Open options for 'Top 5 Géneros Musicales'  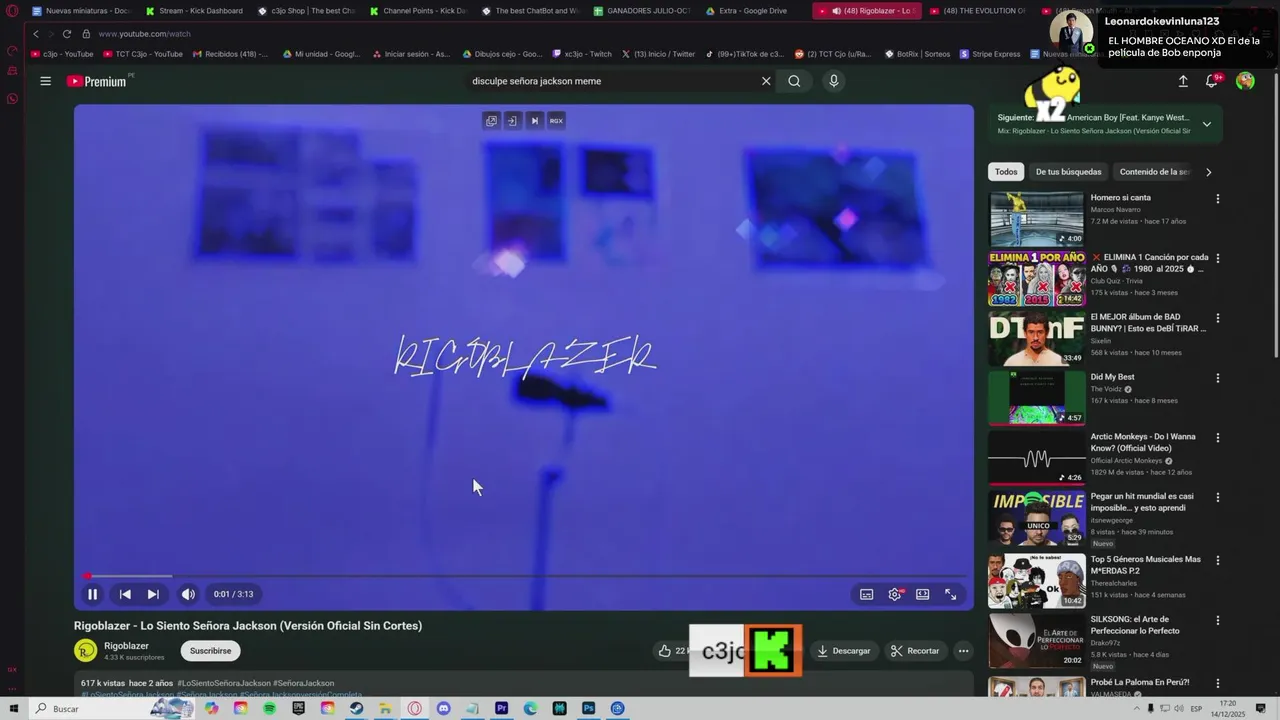(1217, 560)
